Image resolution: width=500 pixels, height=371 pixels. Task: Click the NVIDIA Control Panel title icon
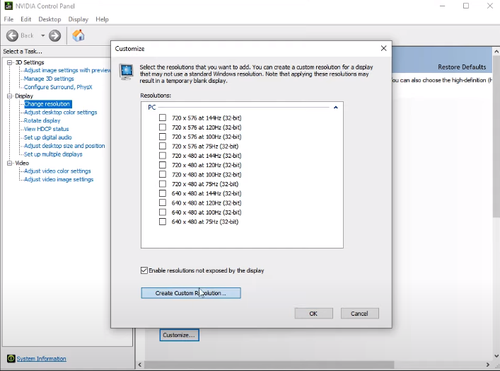pyautogui.click(x=8, y=6)
